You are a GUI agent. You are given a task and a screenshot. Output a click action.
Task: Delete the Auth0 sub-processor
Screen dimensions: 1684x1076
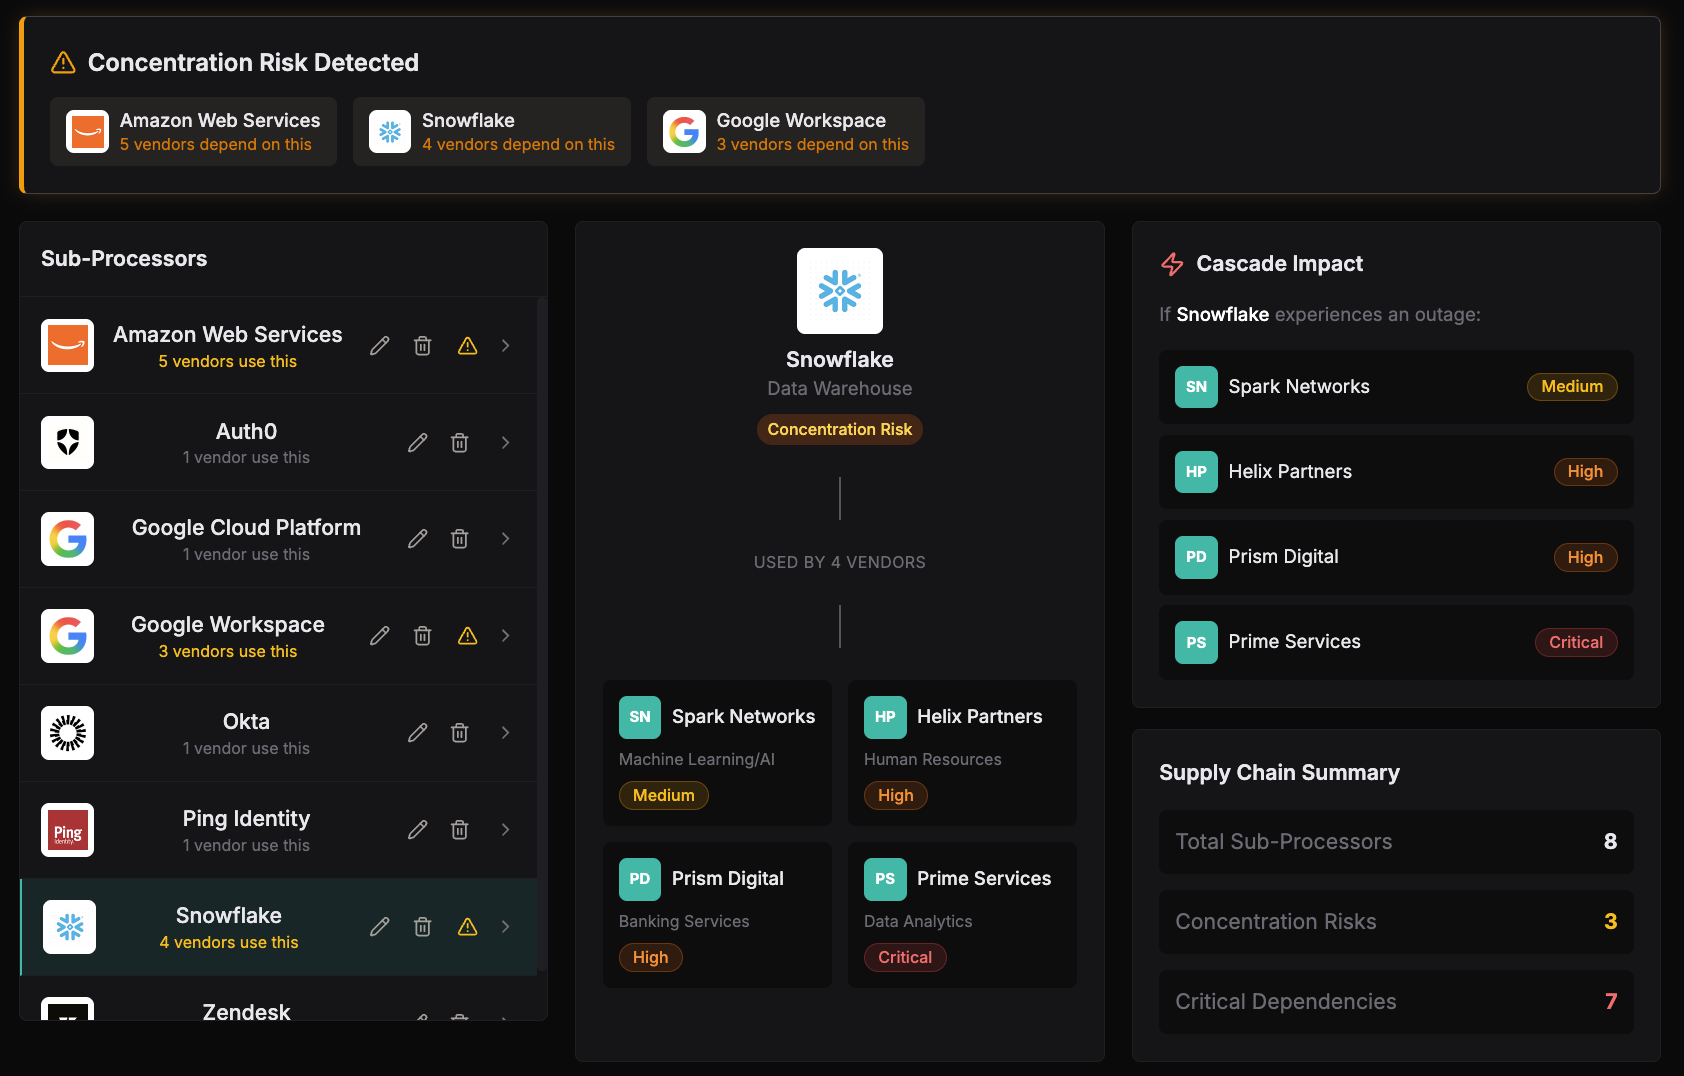pyautogui.click(x=459, y=442)
